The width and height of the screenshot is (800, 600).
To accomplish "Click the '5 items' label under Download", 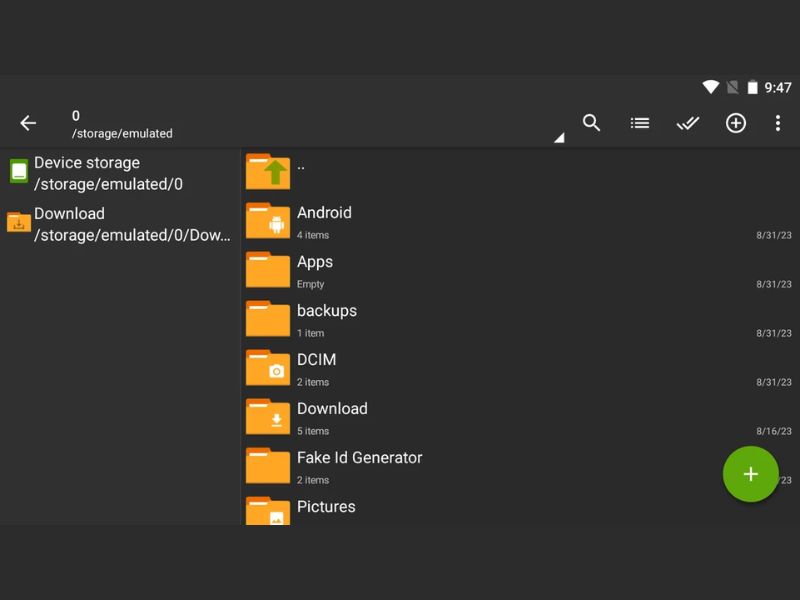I will 313,431.
